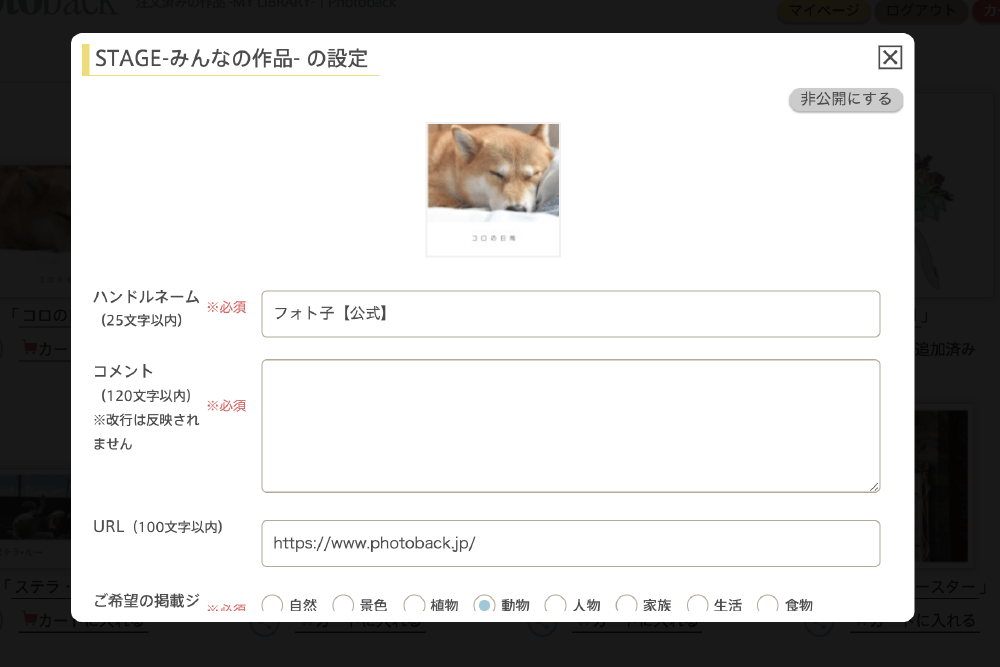Choose the 植物 genre option
Image resolution: width=1000 pixels, height=667 pixels.
point(414,605)
